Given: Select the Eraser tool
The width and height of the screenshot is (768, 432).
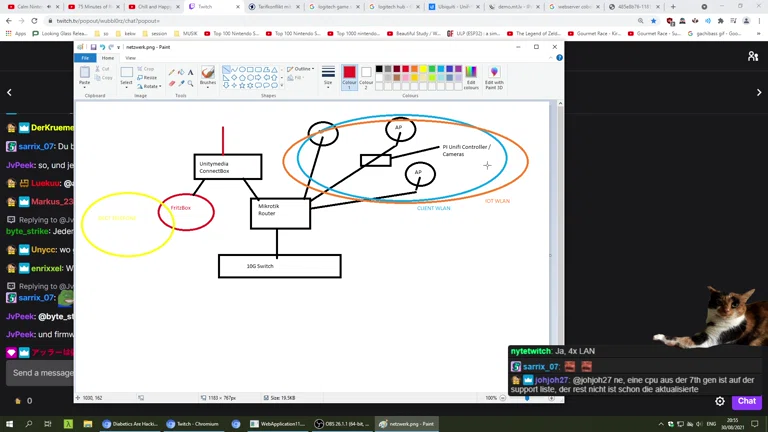Looking at the screenshot, I should pos(172,84).
